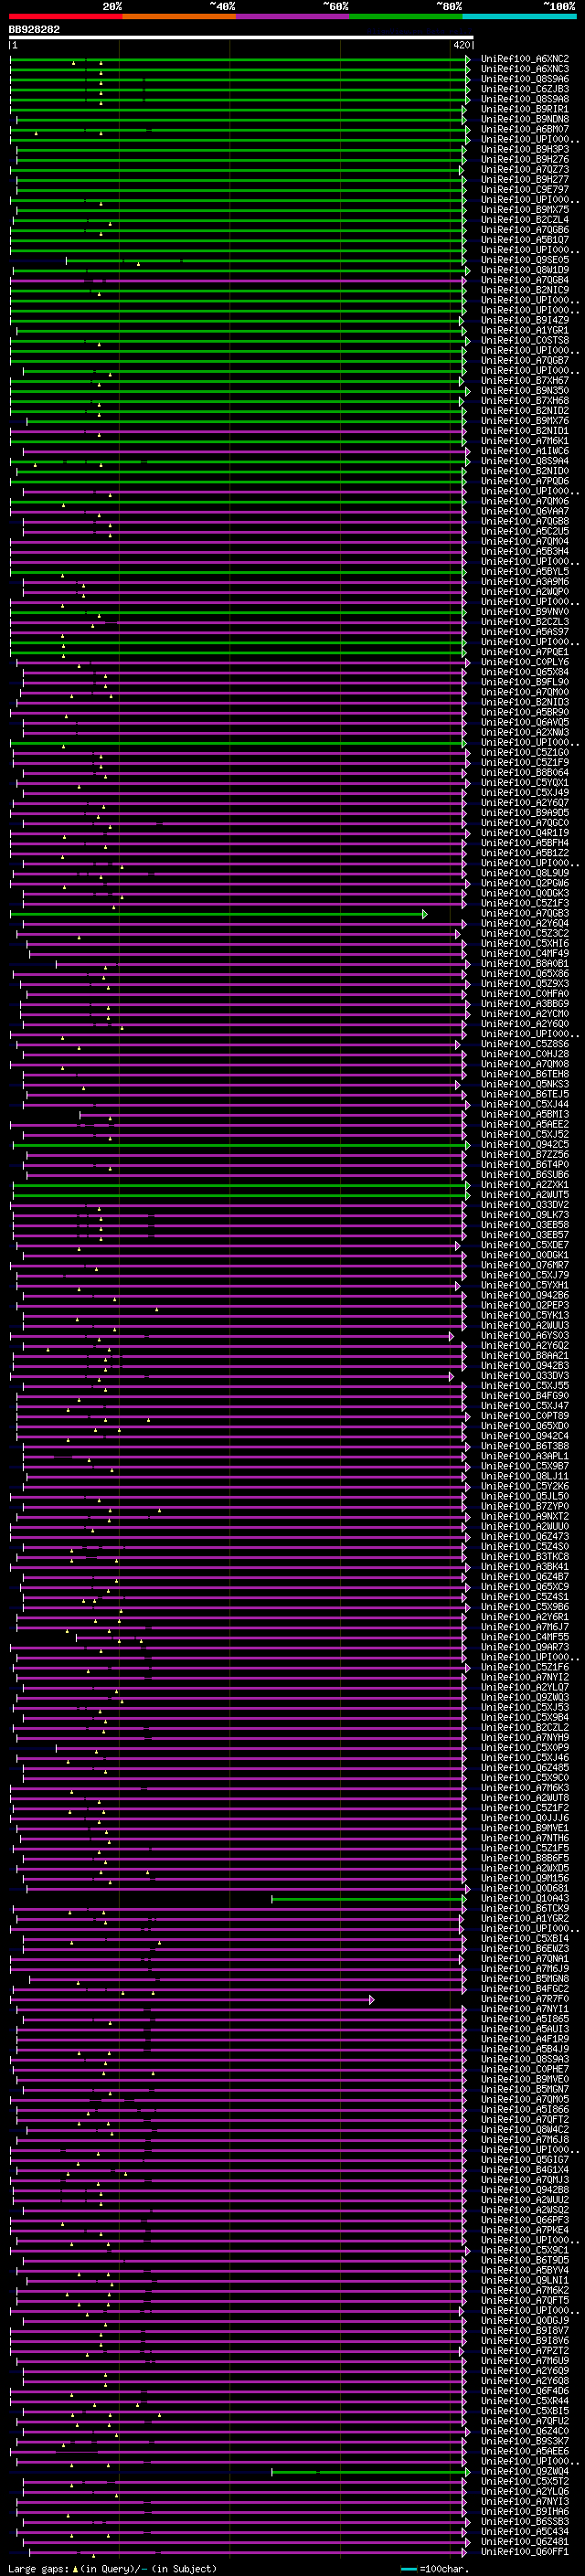Viewport: 585px width, 2576px height.
Task: Click the purple ~60% legend color bar
Action: tap(293, 17)
